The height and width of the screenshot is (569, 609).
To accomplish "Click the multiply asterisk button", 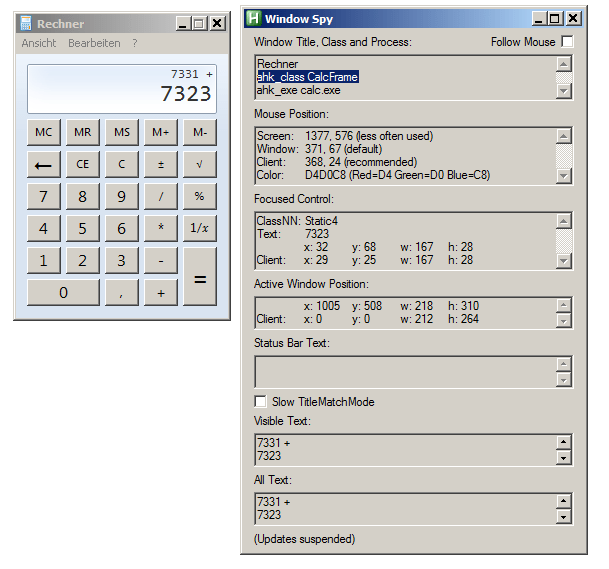I will 161,228.
